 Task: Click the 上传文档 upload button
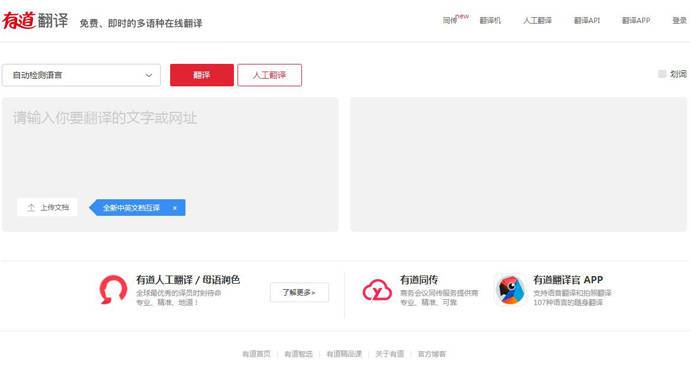click(x=47, y=207)
